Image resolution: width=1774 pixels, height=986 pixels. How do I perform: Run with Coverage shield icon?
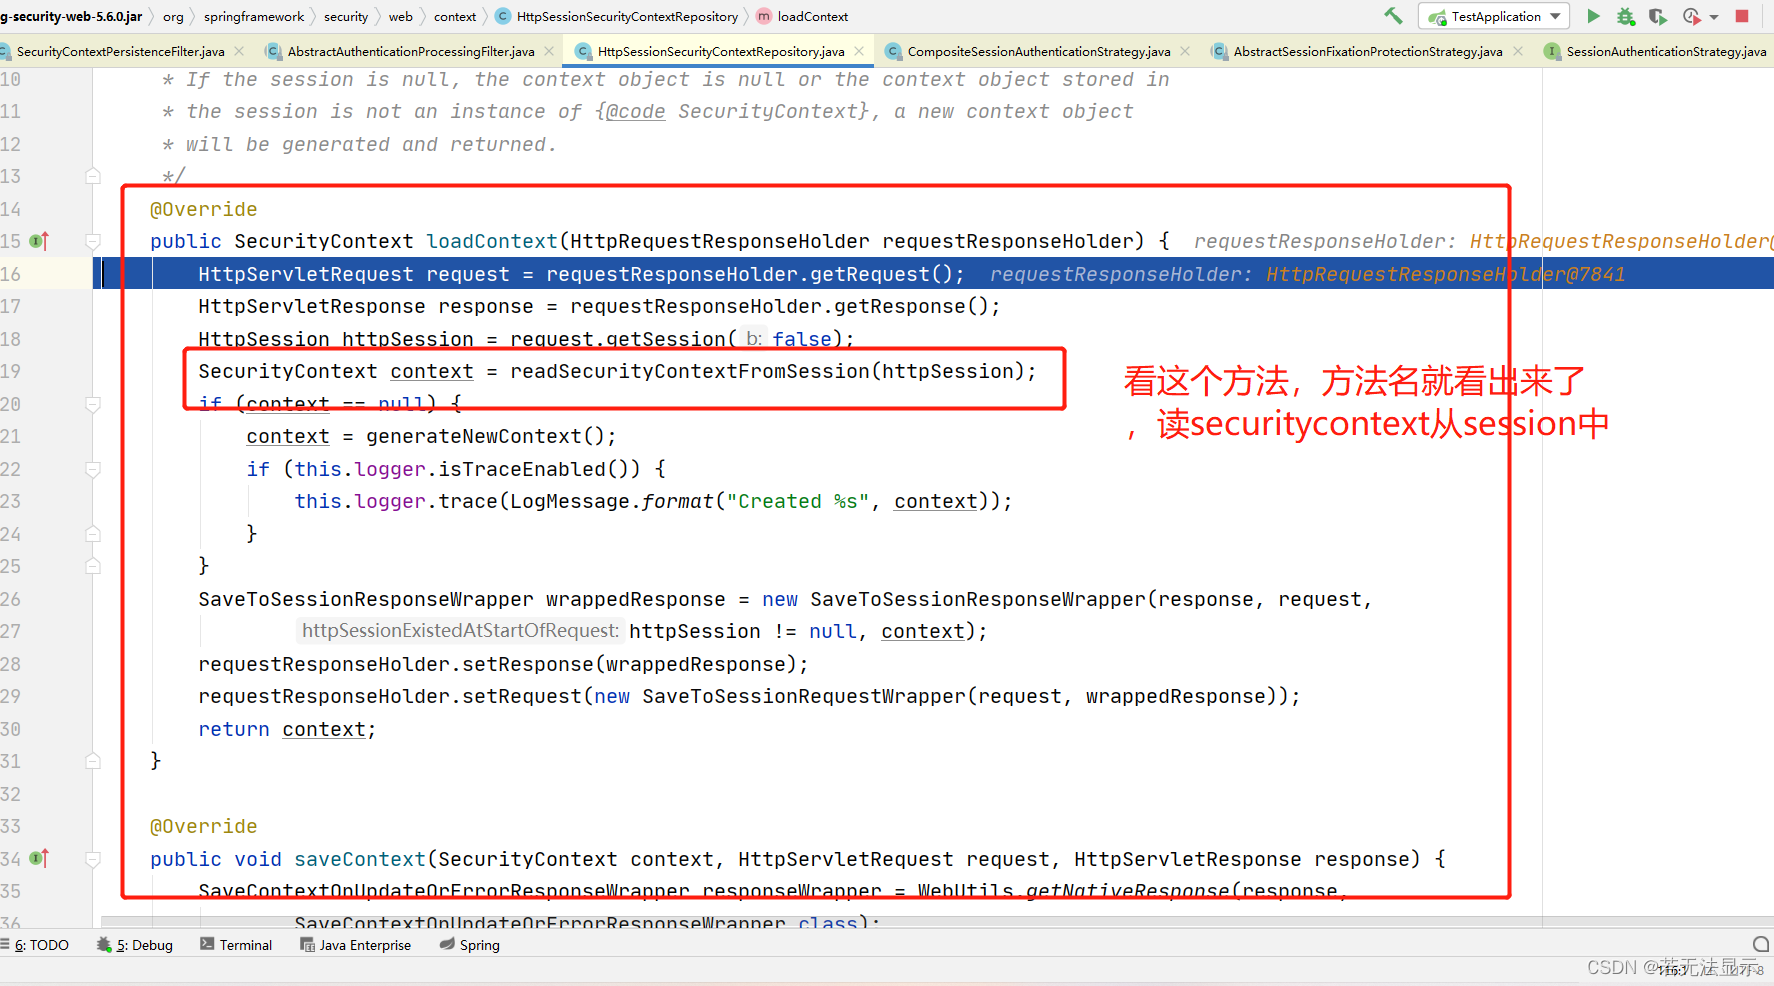point(1658,16)
